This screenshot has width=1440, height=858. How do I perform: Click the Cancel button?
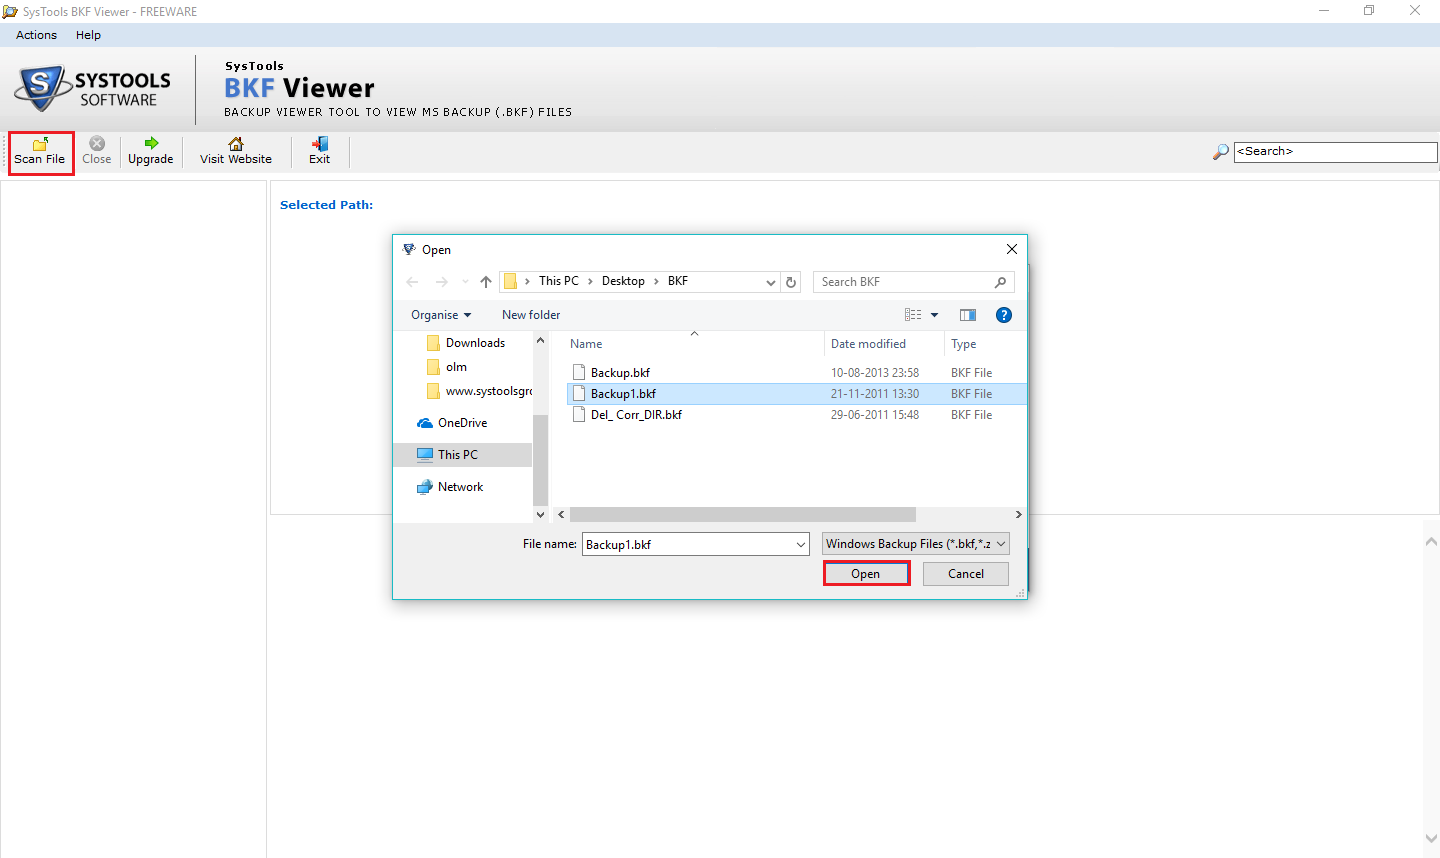[966, 574]
